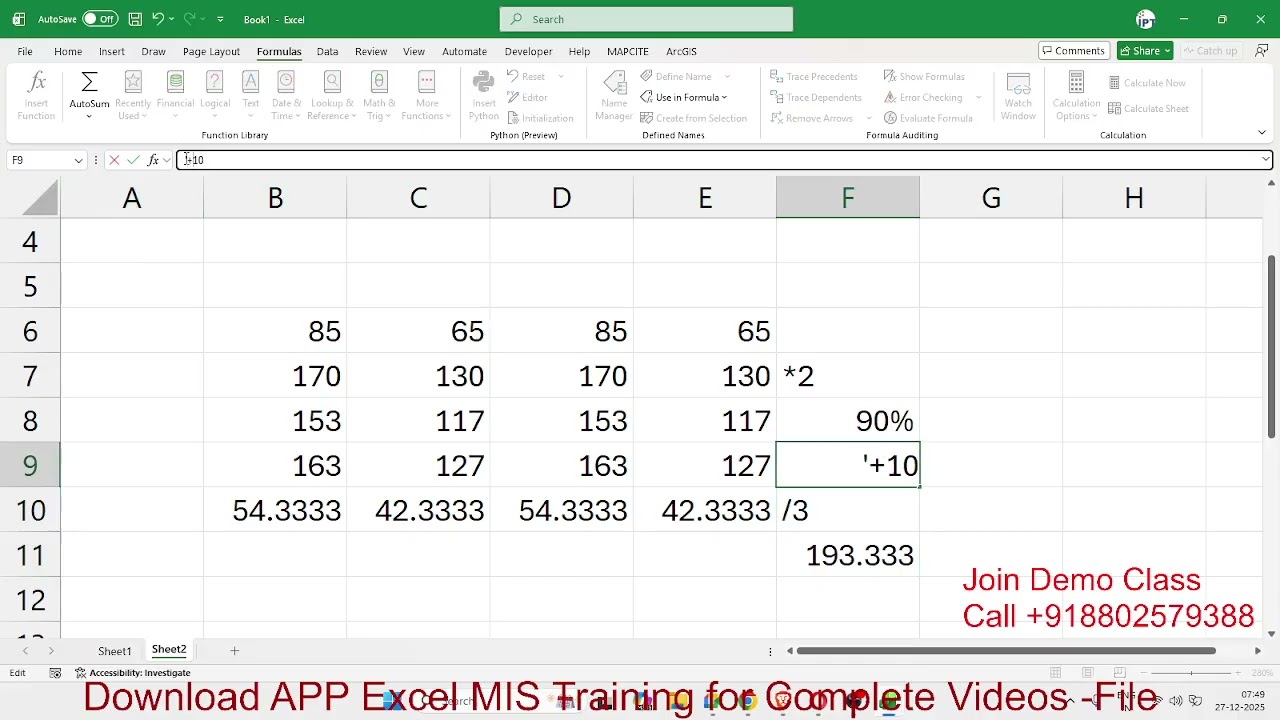Image resolution: width=1280 pixels, height=720 pixels.
Task: Add a new sheet with plus button
Action: point(234,651)
